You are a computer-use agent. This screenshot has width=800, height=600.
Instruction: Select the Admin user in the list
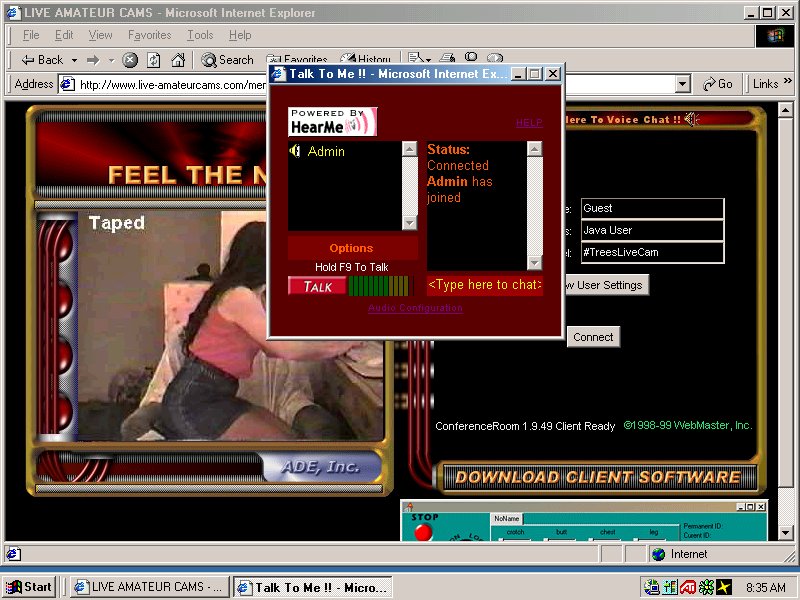(326, 152)
